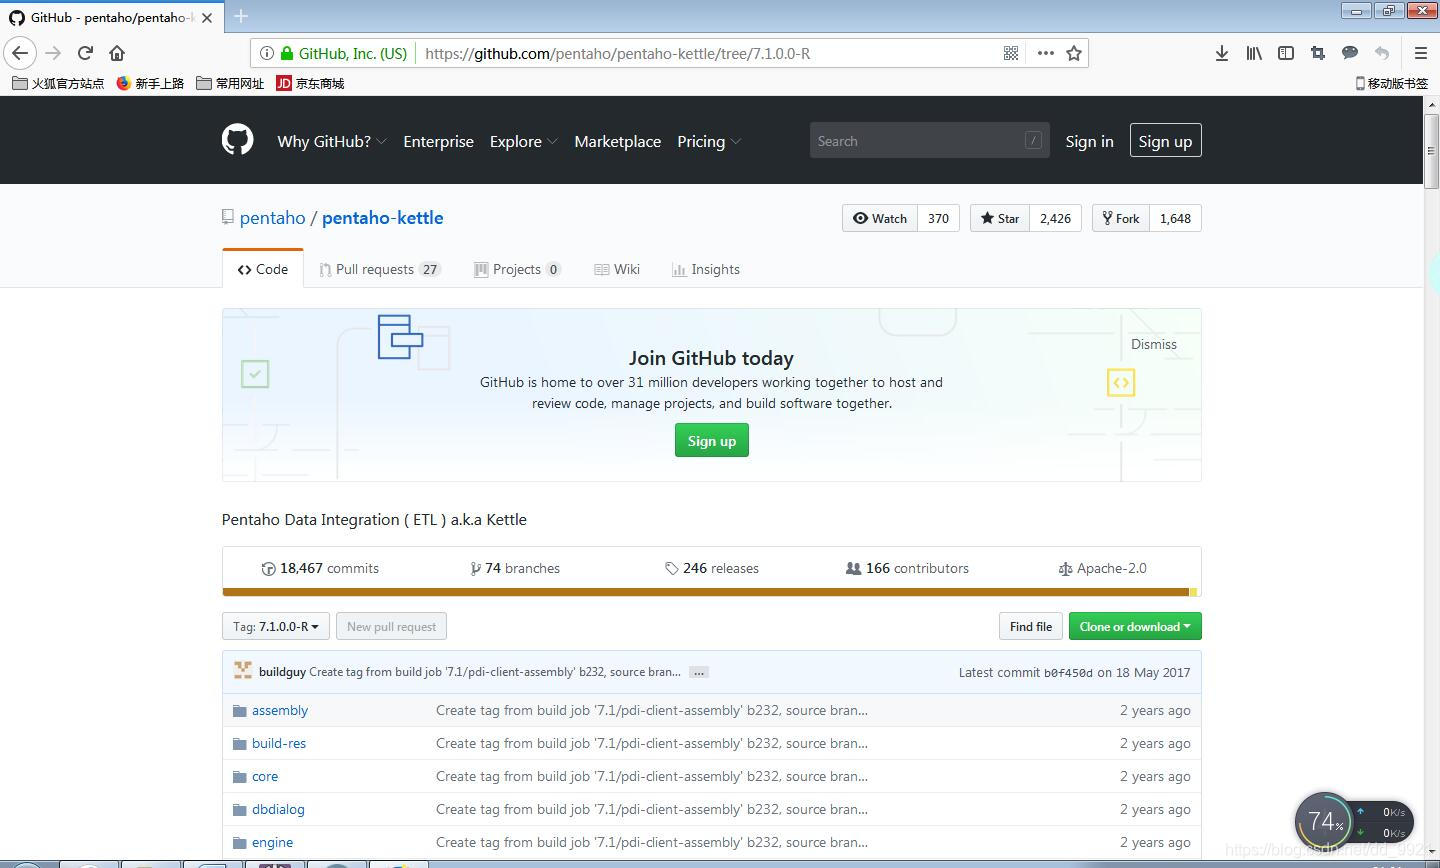Click the GitHub octocat logo

(x=238, y=140)
